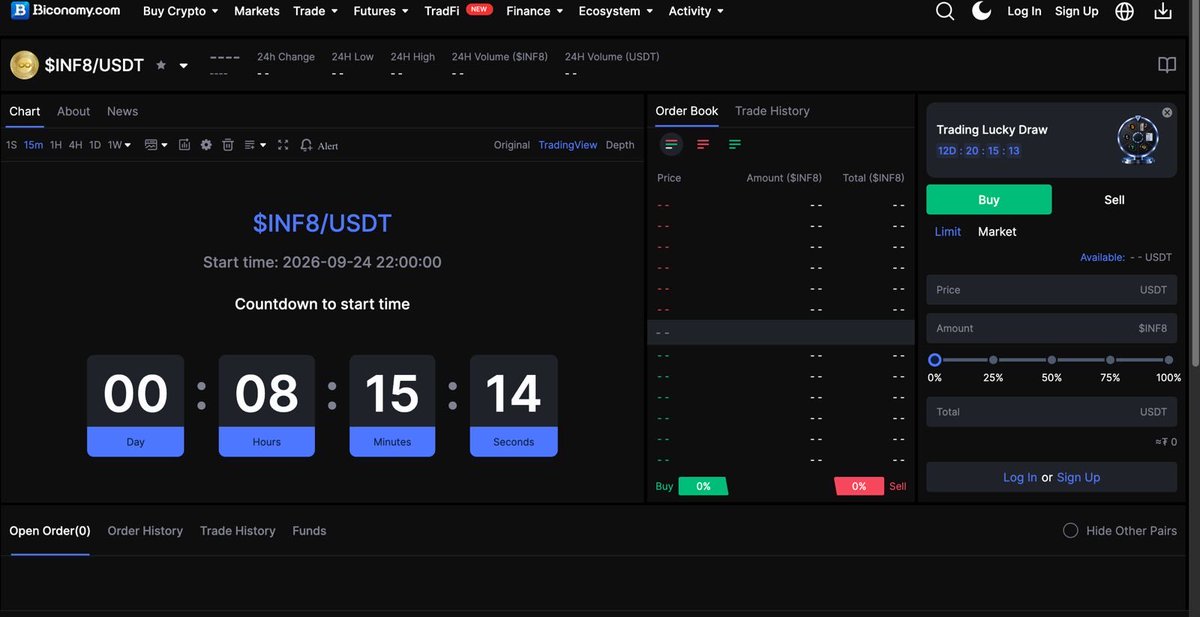The height and width of the screenshot is (617, 1200).
Task: Expand the Finance menu
Action: click(x=535, y=11)
